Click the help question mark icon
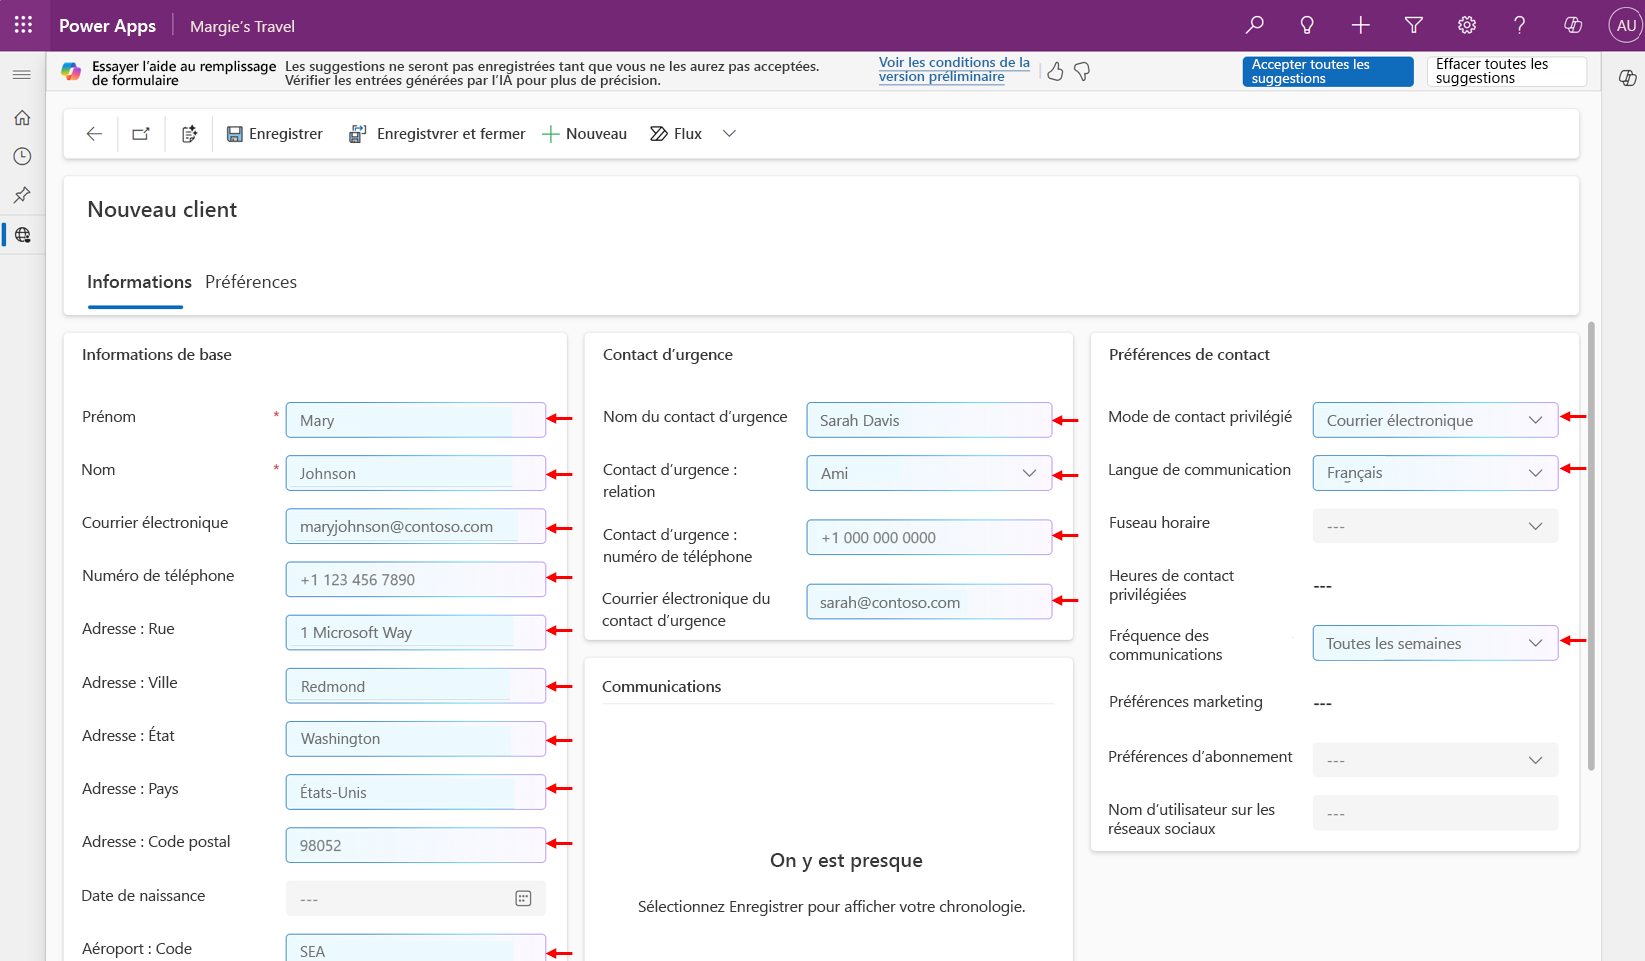Image resolution: width=1645 pixels, height=961 pixels. coord(1519,25)
